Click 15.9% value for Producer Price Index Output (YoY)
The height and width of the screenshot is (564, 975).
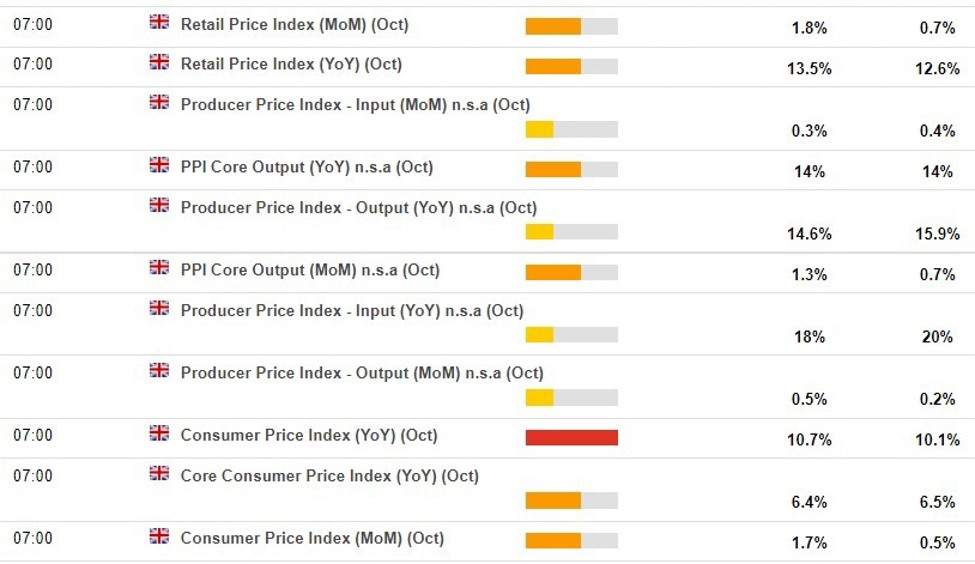pos(937,234)
